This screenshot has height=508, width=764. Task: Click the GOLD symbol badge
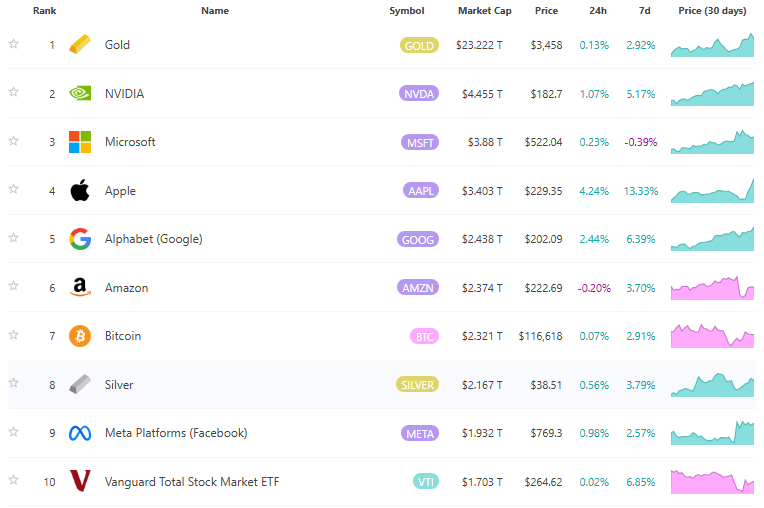419,45
